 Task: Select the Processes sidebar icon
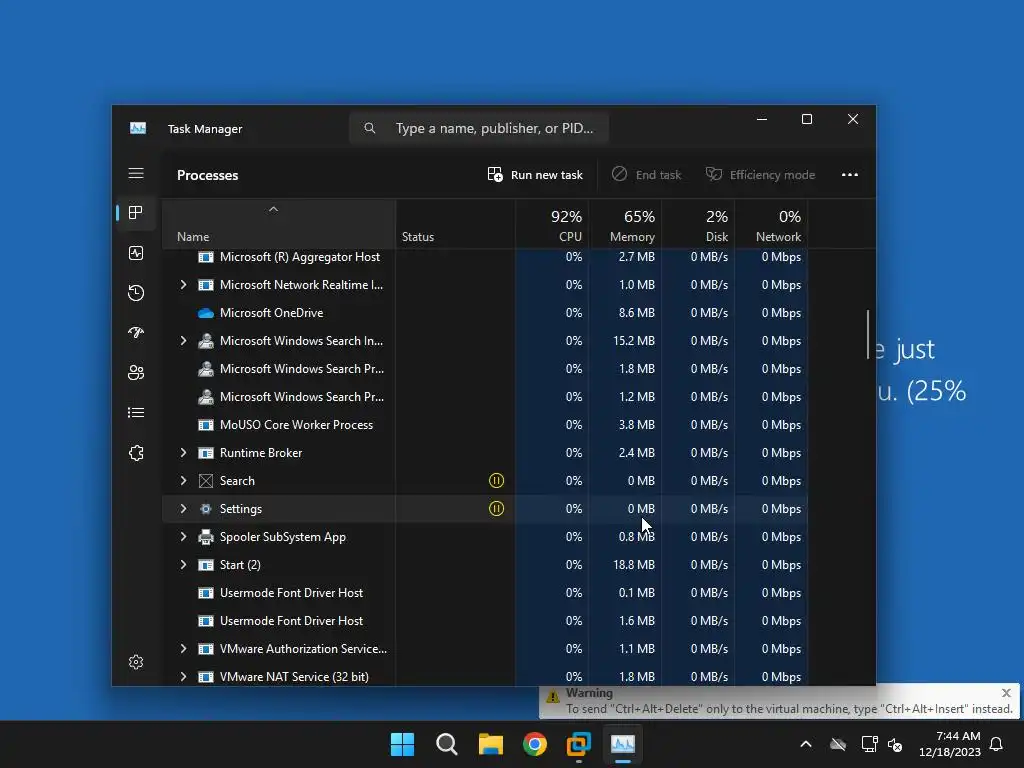point(136,213)
